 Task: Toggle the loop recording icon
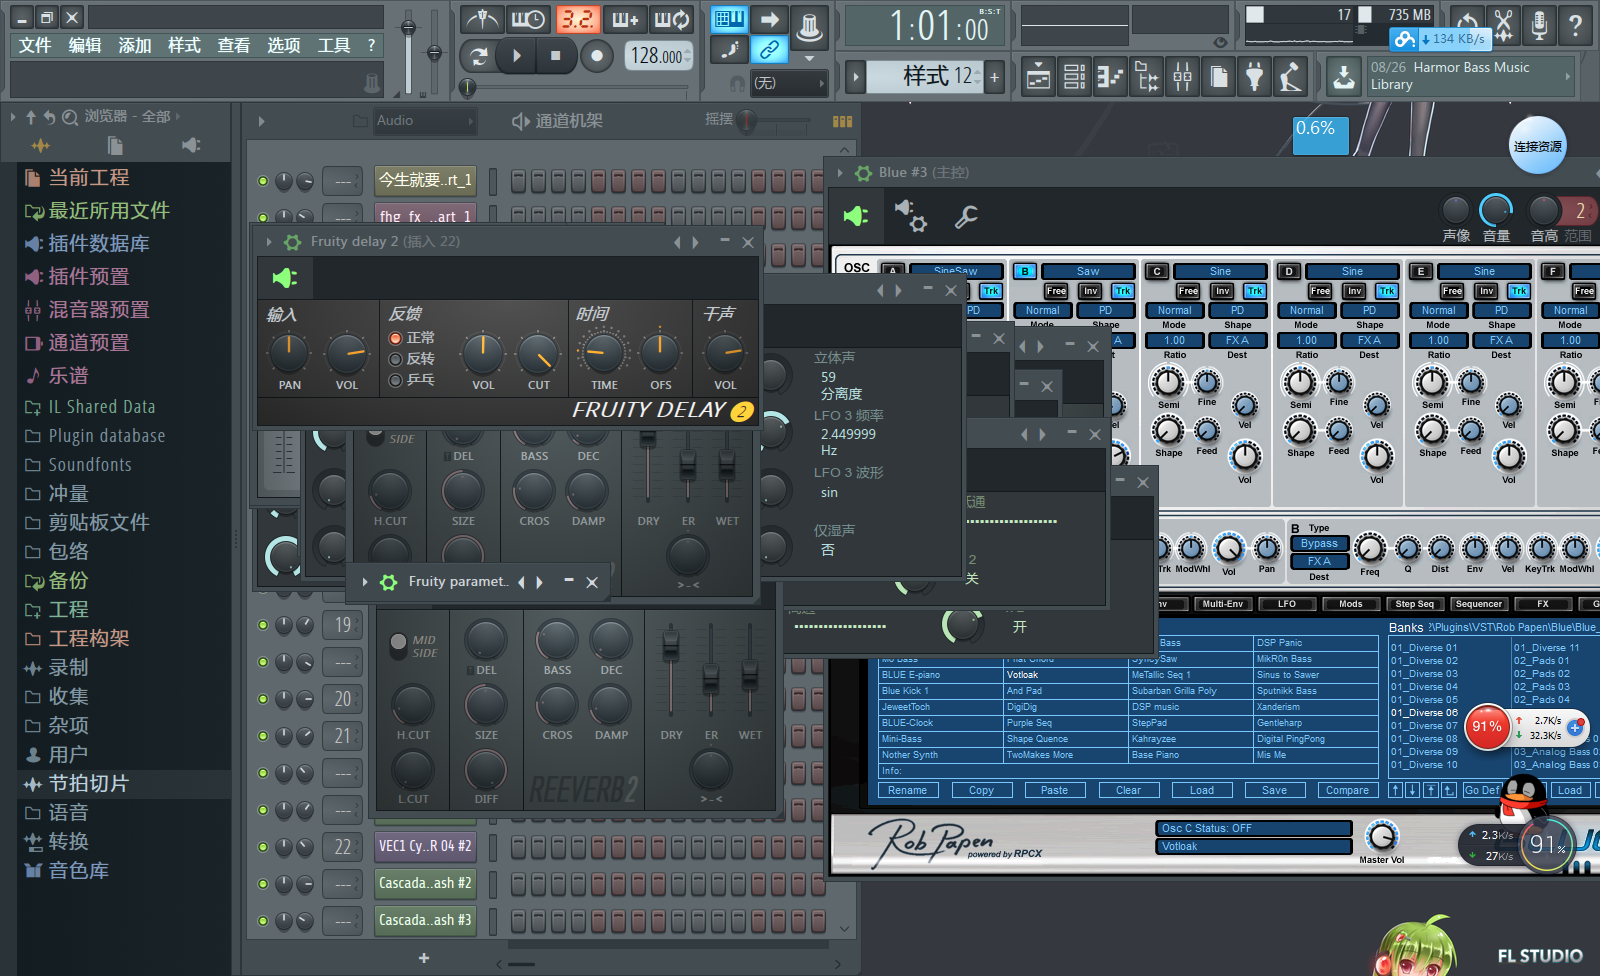click(x=672, y=20)
